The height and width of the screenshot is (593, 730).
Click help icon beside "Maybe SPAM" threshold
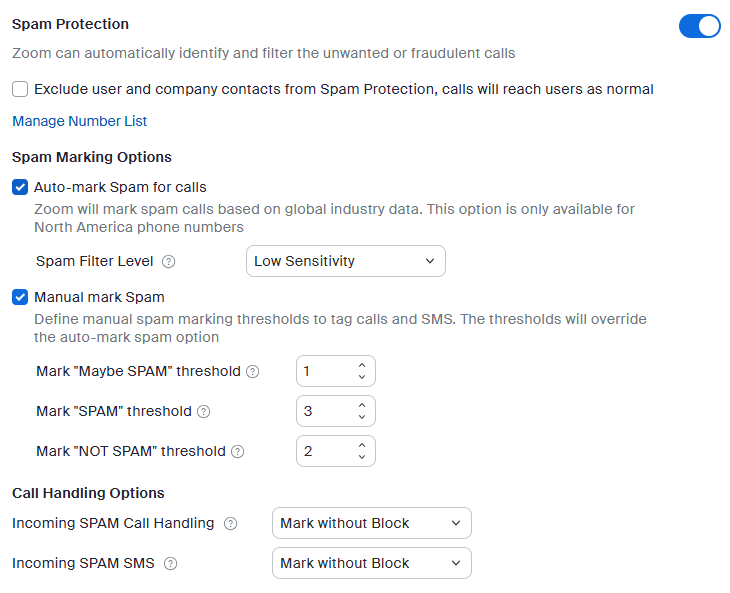click(253, 372)
